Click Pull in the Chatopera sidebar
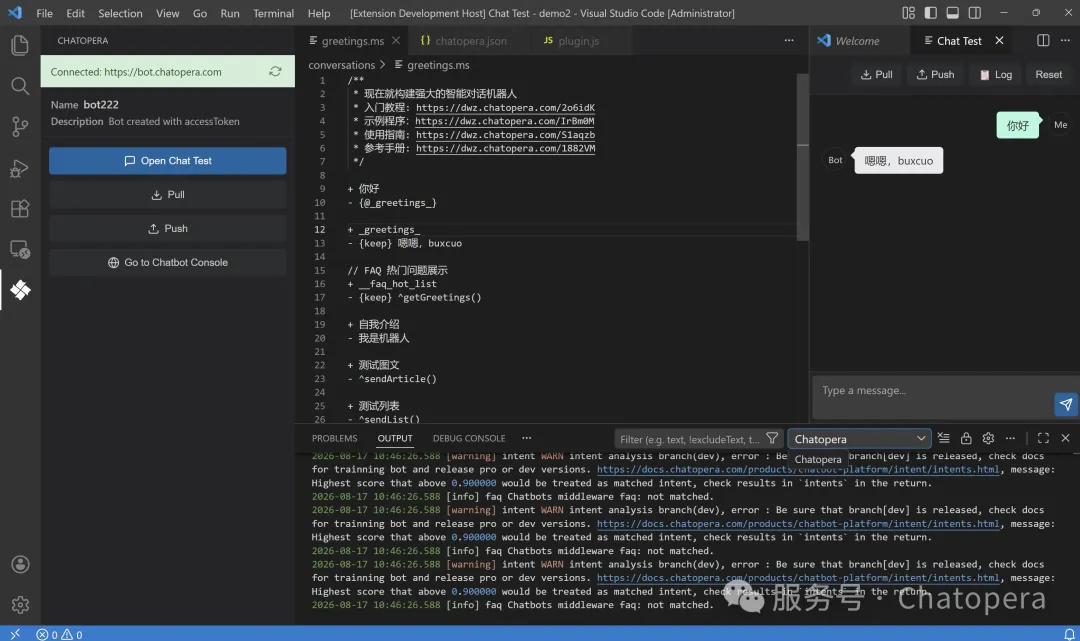Viewport: 1080px width, 641px height. [167, 195]
